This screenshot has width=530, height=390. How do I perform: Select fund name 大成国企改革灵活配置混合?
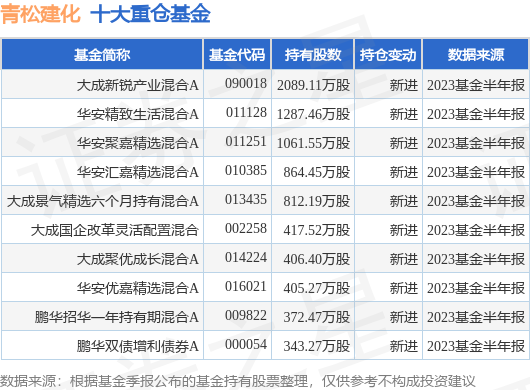[115, 230]
